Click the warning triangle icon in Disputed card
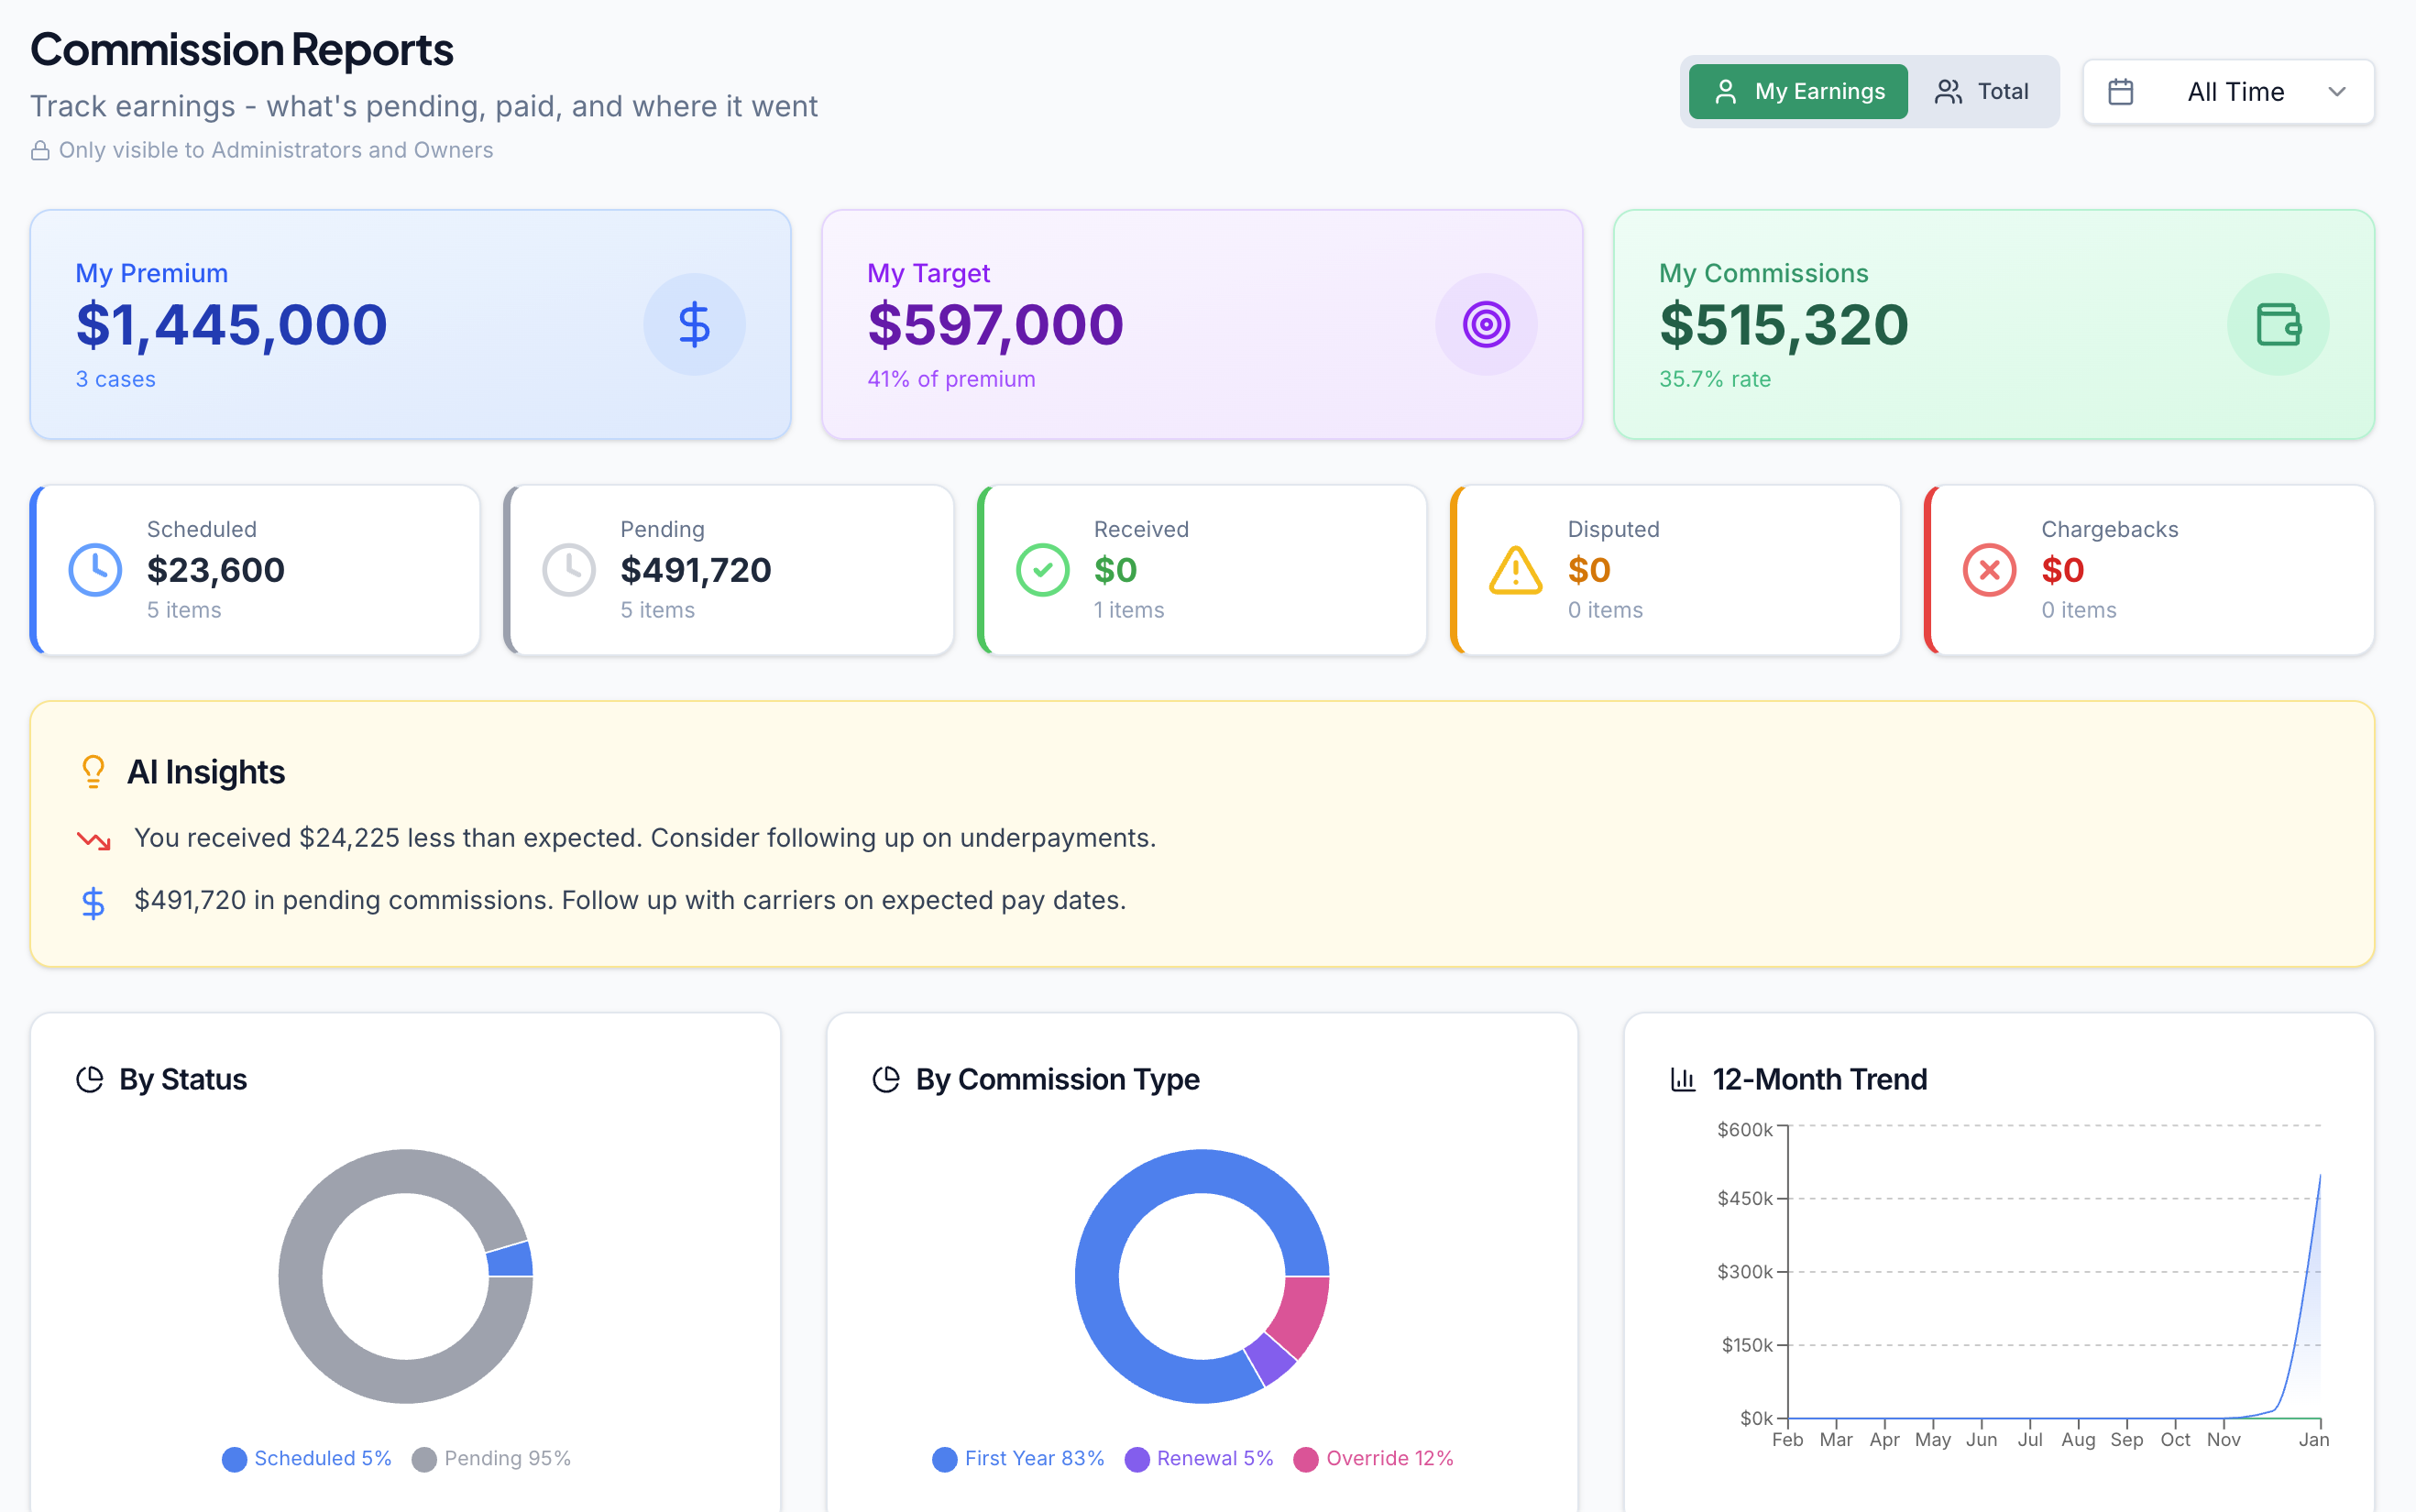 tap(1516, 570)
